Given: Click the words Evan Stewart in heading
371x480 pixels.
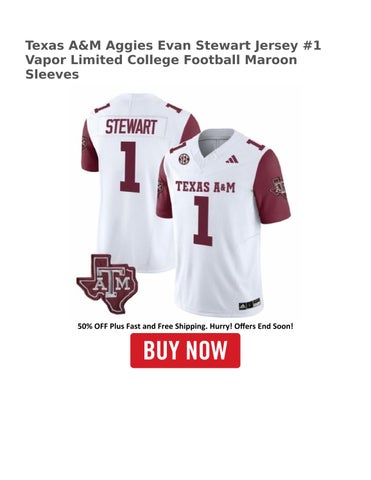Looking at the screenshot, I should coord(205,45).
